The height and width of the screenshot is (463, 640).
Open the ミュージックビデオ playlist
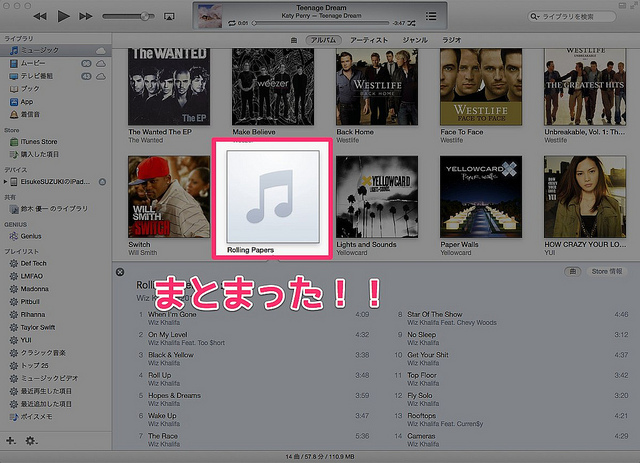pyautogui.click(x=56, y=378)
